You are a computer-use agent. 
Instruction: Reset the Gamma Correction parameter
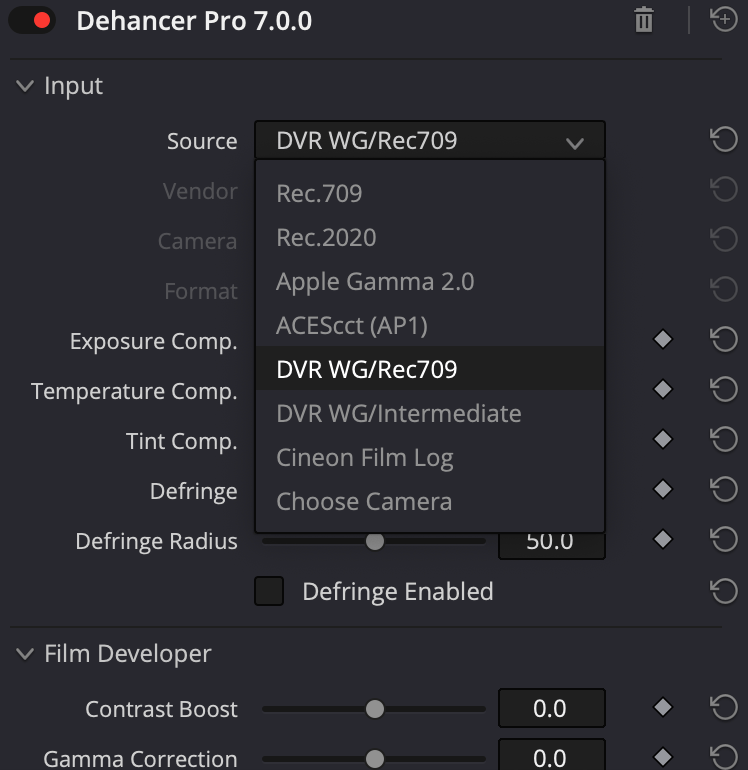tap(724, 757)
